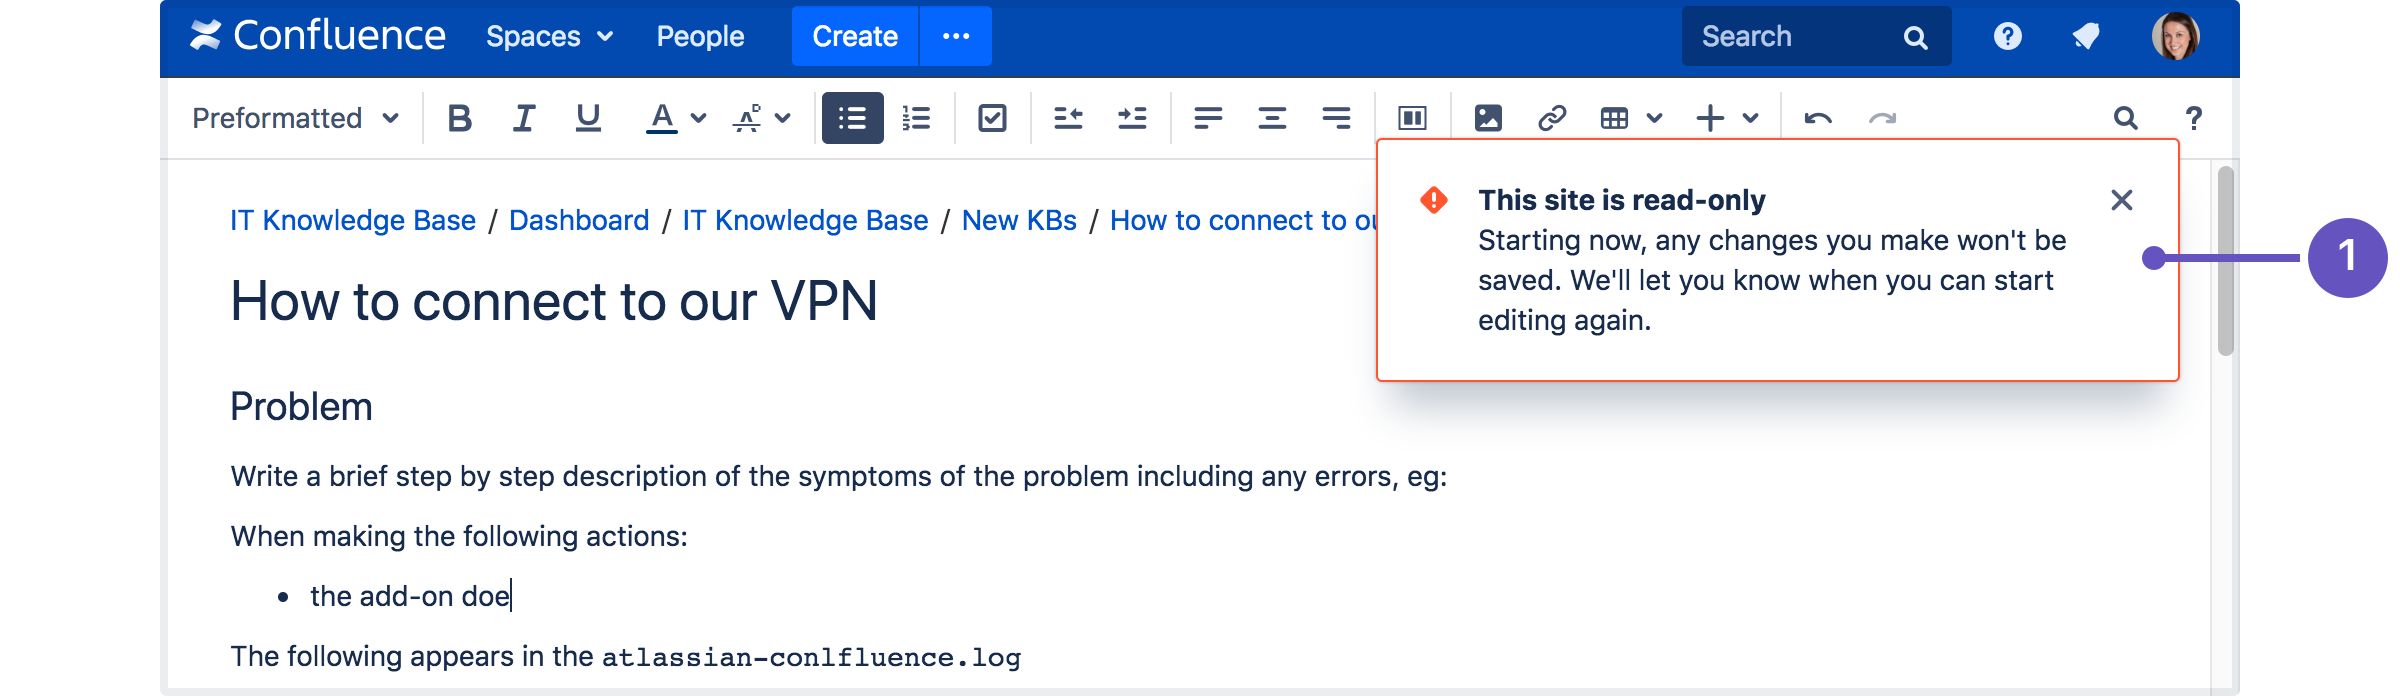Open the Preformatted paragraph style dropdown
The image size is (2400, 698).
click(x=295, y=118)
